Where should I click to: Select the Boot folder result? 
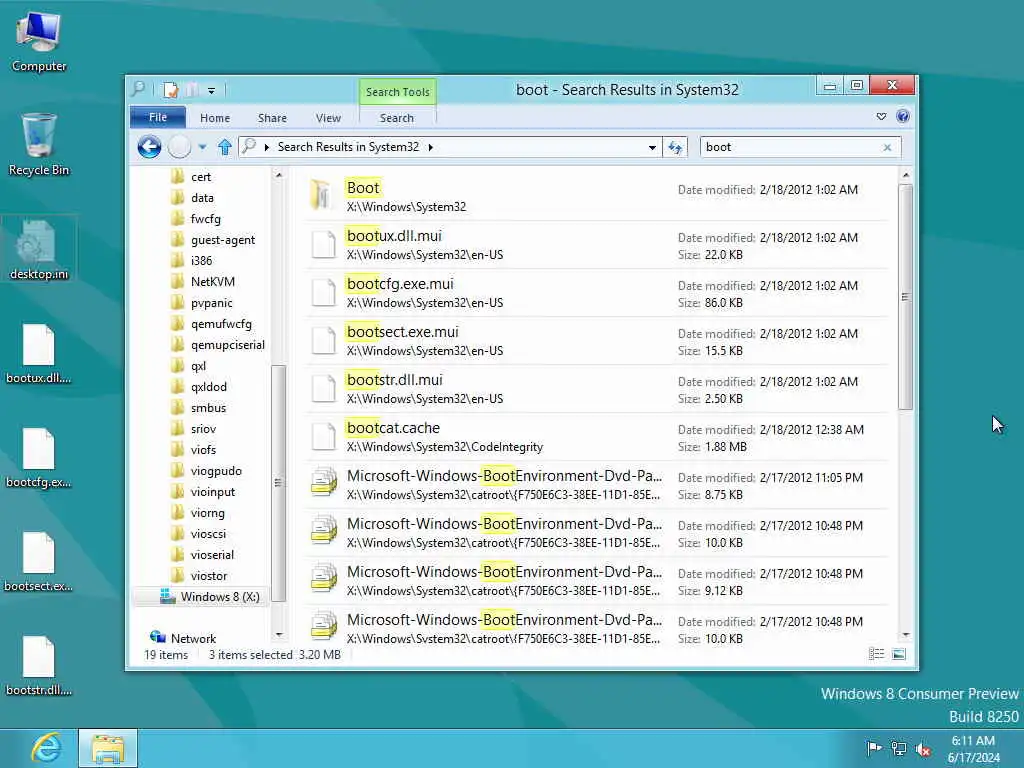pyautogui.click(x=598, y=197)
